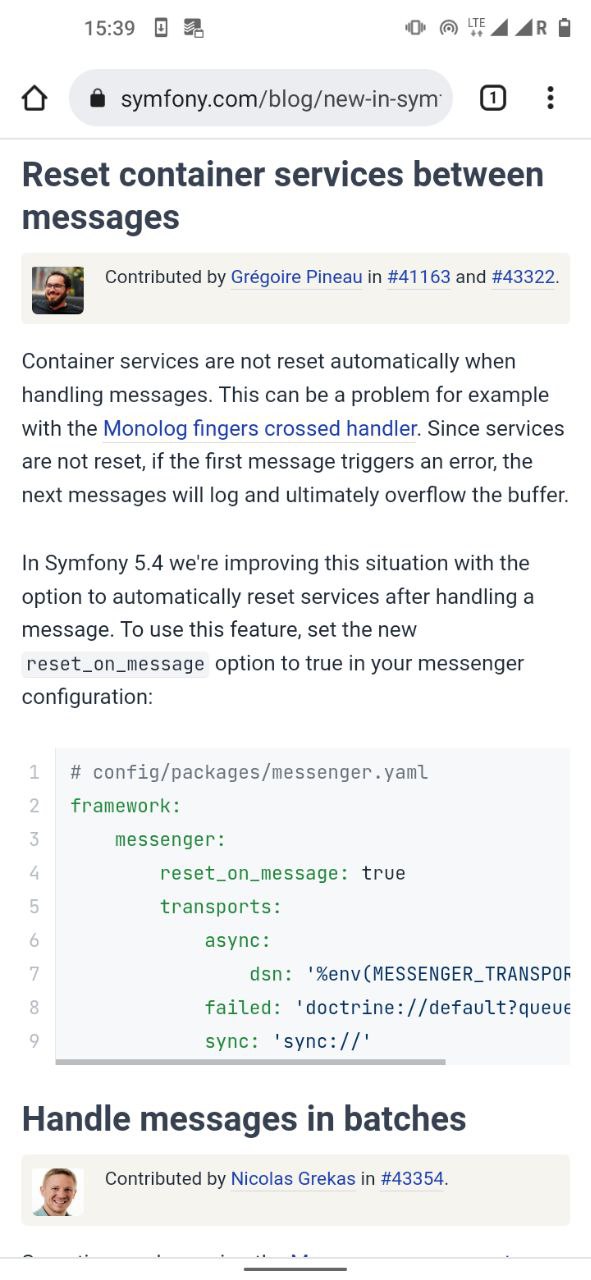Screen dimensions: 591x1280
Task: Visit the Monolog fingers crossed handler link
Action: point(260,429)
